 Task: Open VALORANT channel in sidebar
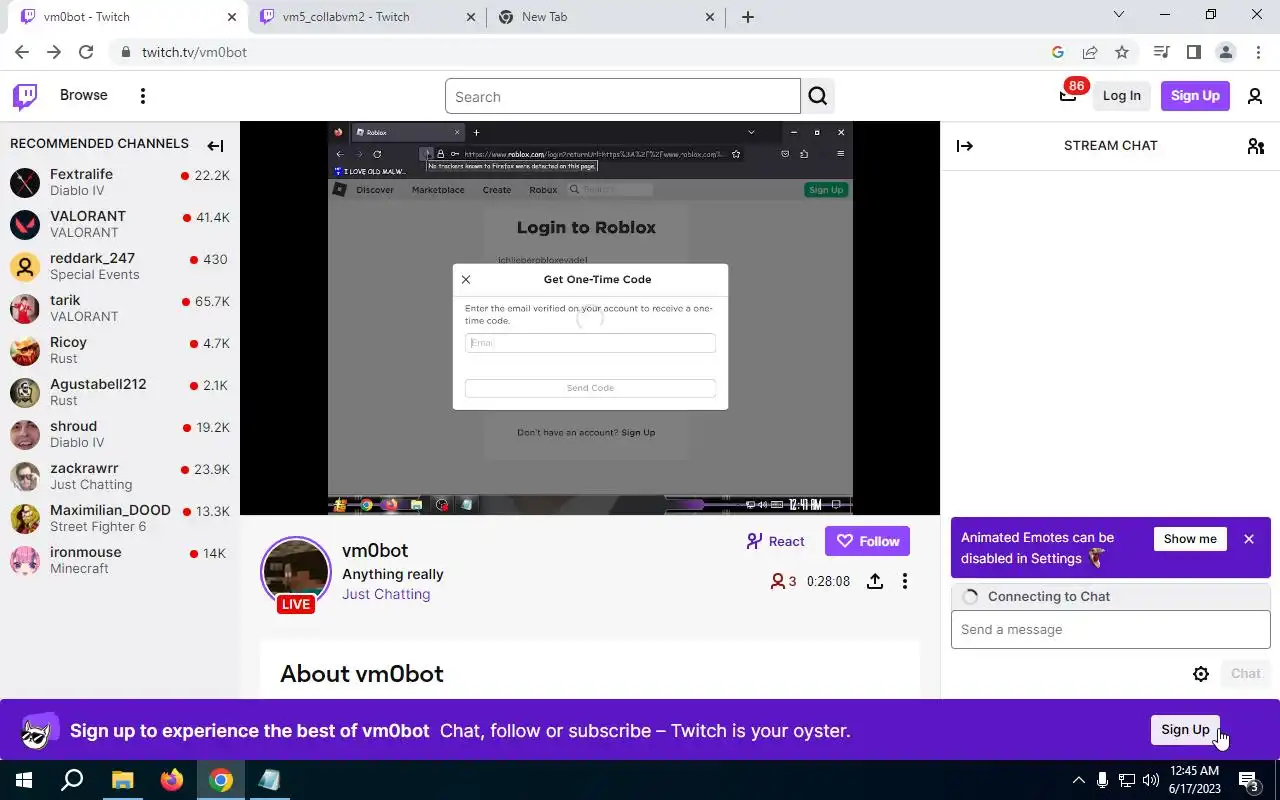pos(120,224)
